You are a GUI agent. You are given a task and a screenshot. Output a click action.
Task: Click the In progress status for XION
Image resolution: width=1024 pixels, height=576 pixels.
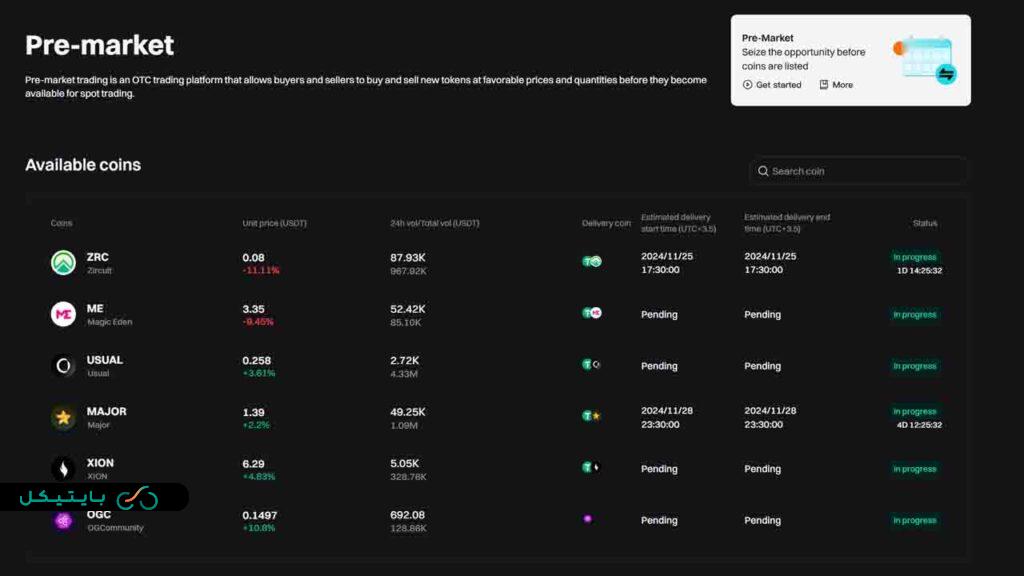(914, 469)
